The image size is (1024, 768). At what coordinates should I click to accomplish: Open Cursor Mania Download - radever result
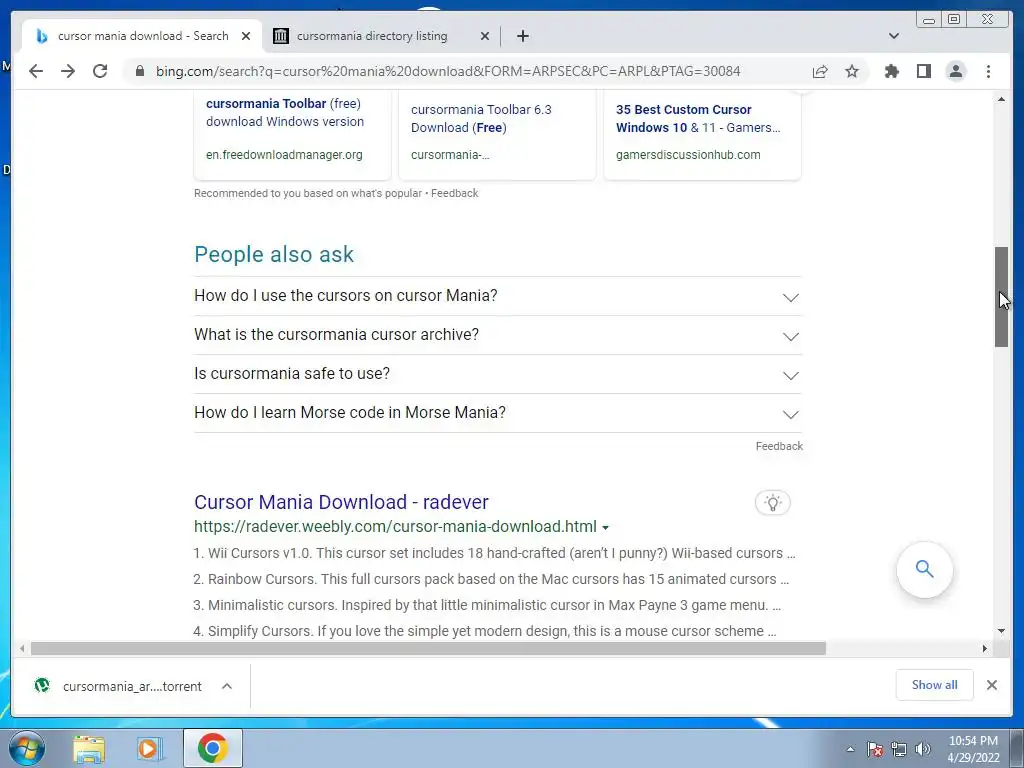341,502
